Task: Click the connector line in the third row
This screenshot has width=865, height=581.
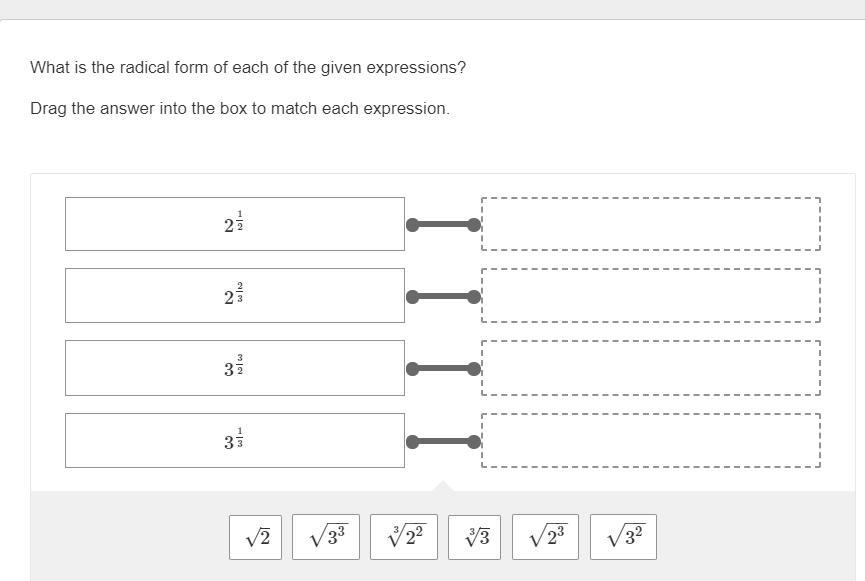Action: [443, 369]
